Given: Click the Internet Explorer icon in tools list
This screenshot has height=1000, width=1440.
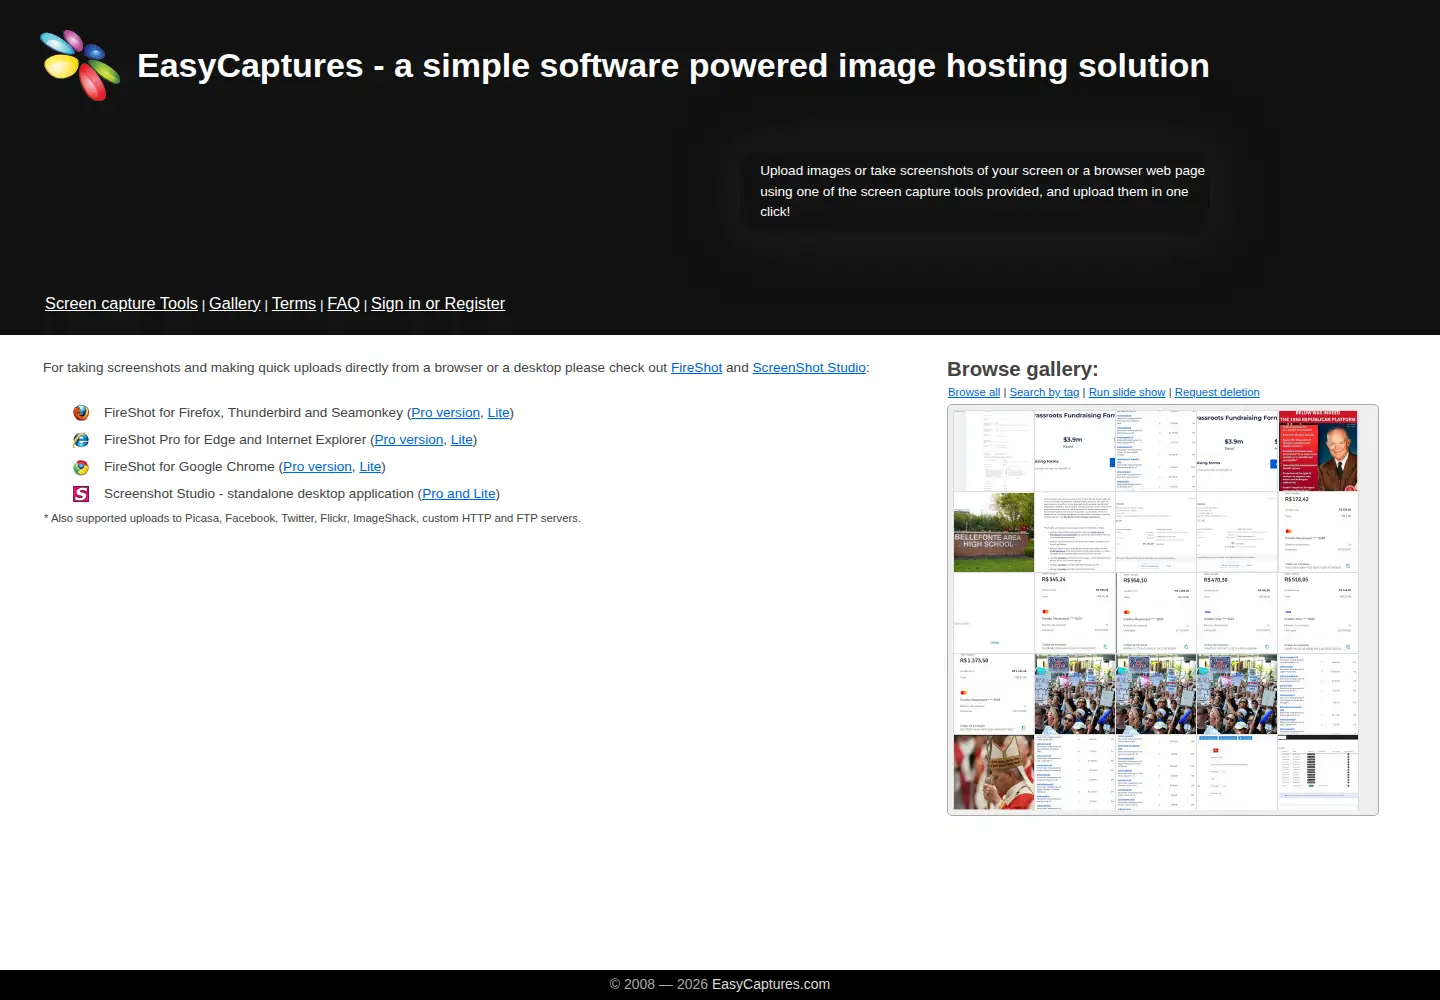Looking at the screenshot, I should pyautogui.click(x=81, y=440).
